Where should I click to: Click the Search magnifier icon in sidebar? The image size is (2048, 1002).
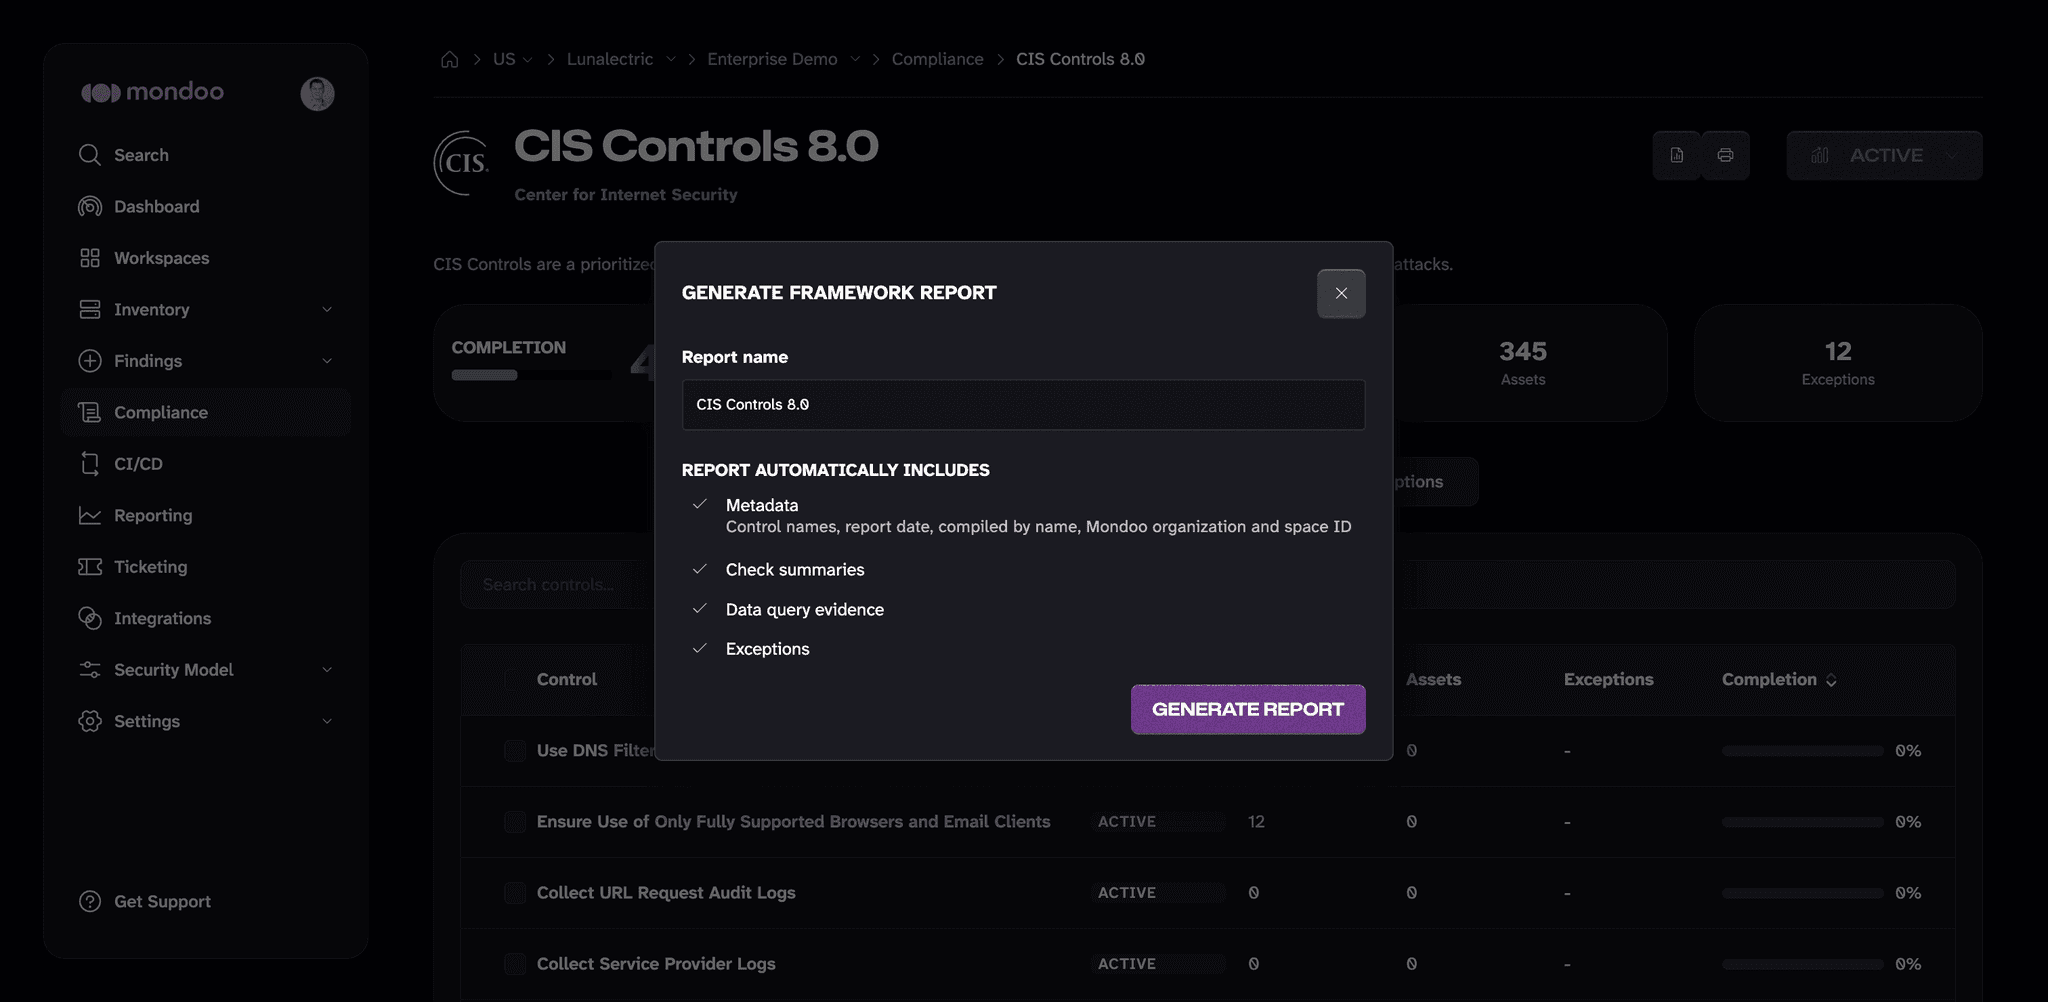(x=90, y=155)
